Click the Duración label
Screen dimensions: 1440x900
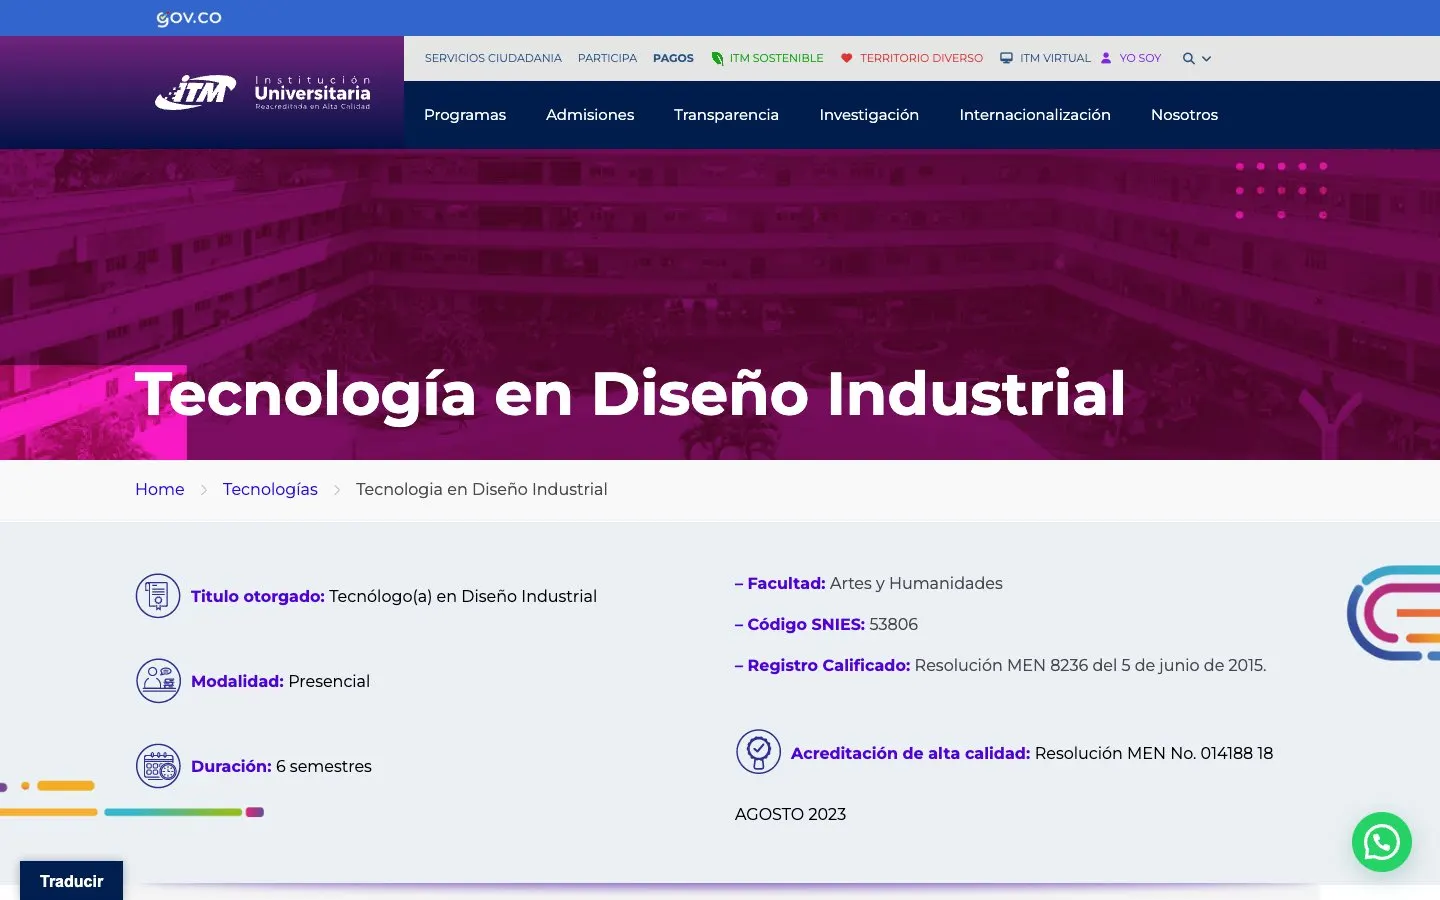click(231, 766)
